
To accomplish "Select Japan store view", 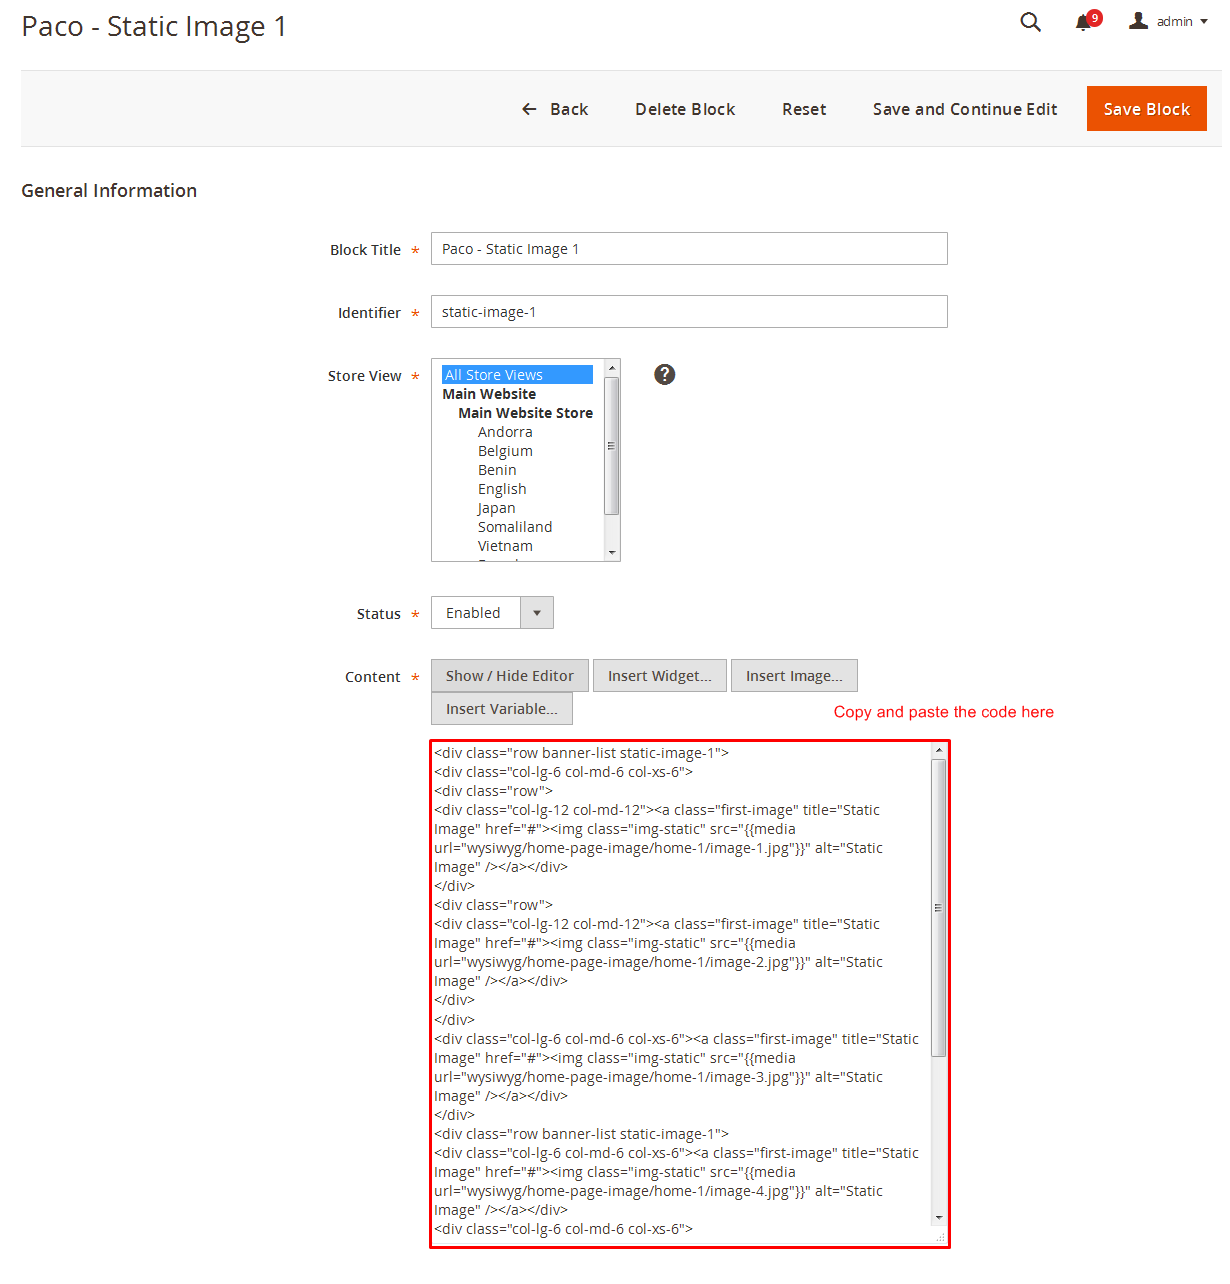I will (497, 508).
